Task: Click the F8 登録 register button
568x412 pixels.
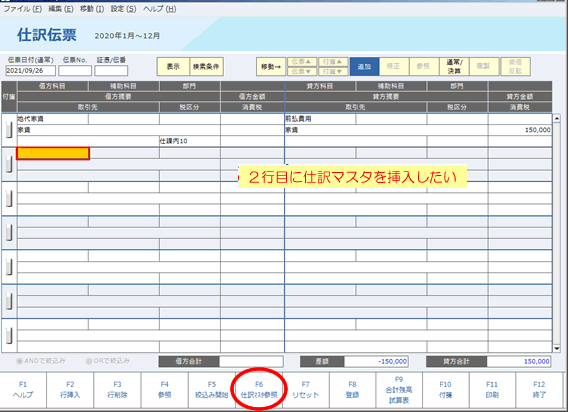Action: point(352,390)
